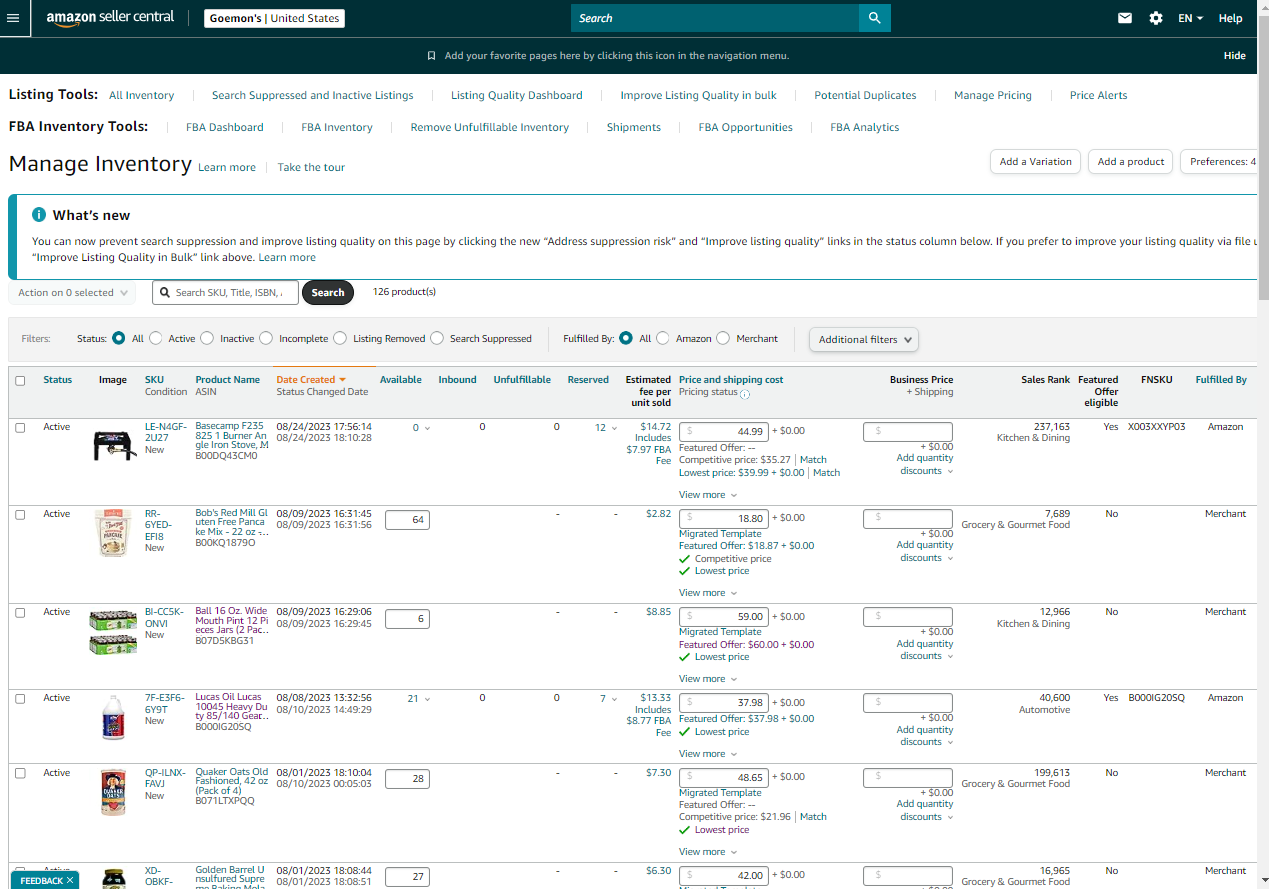Screen dimensions: 1269x889
Task: Click the search magnifier button
Action: (x=874, y=18)
